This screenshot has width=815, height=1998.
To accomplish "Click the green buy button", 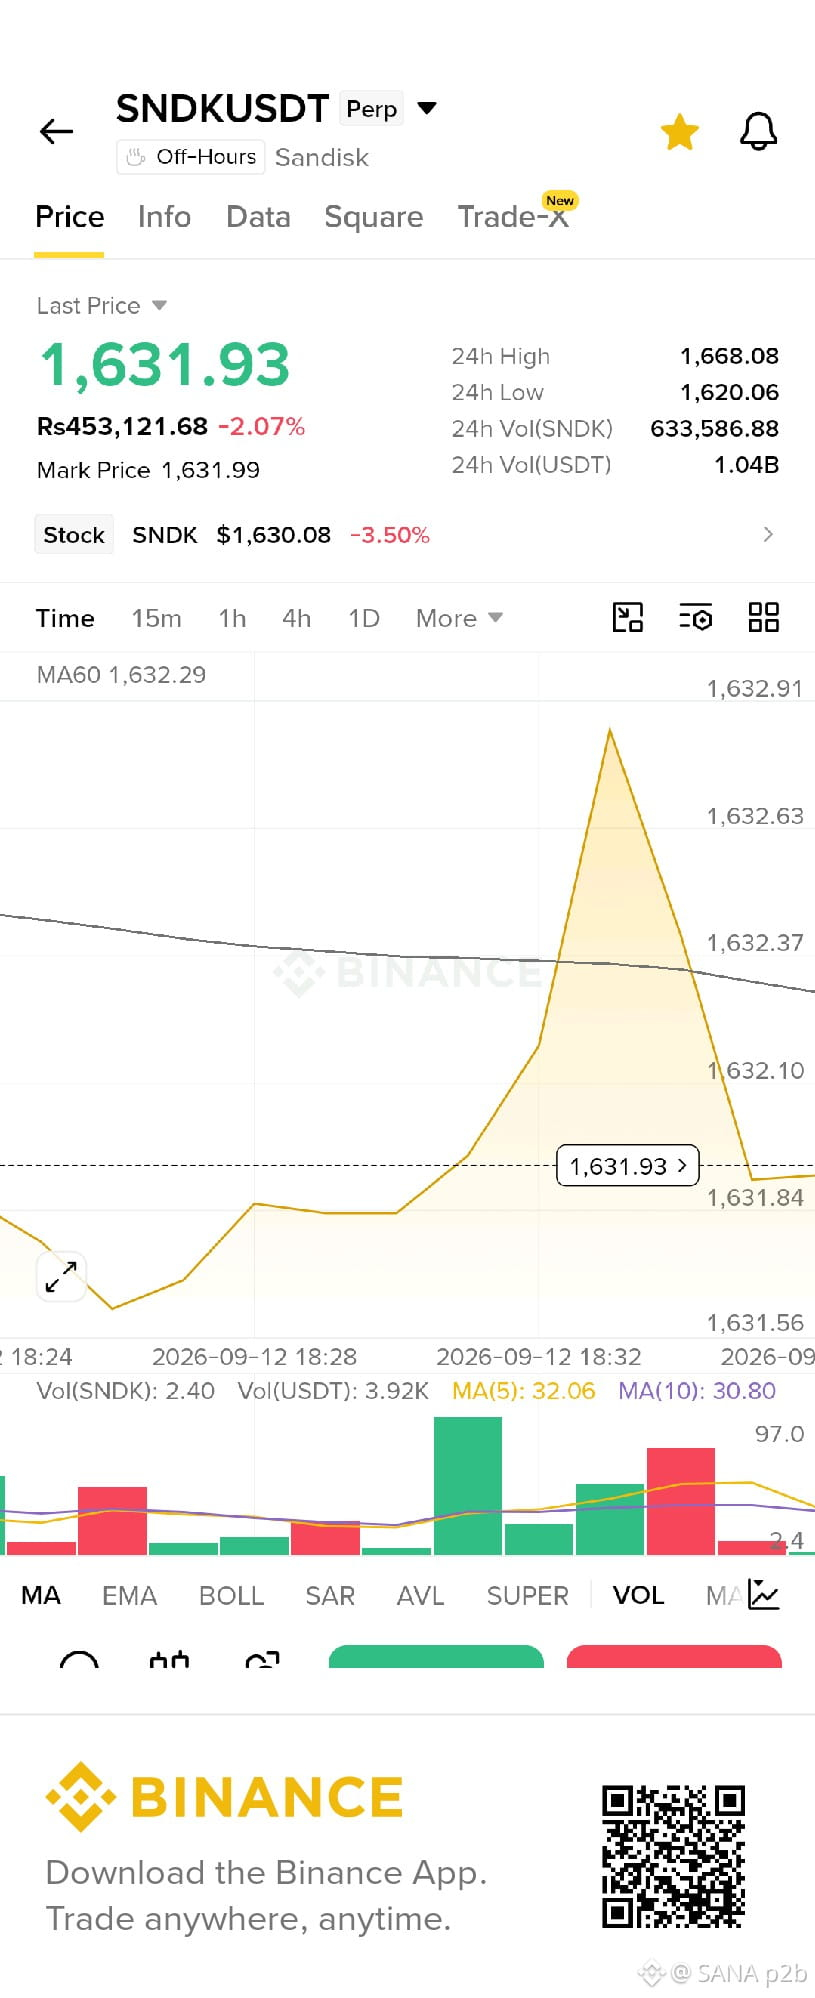I will click(436, 1656).
